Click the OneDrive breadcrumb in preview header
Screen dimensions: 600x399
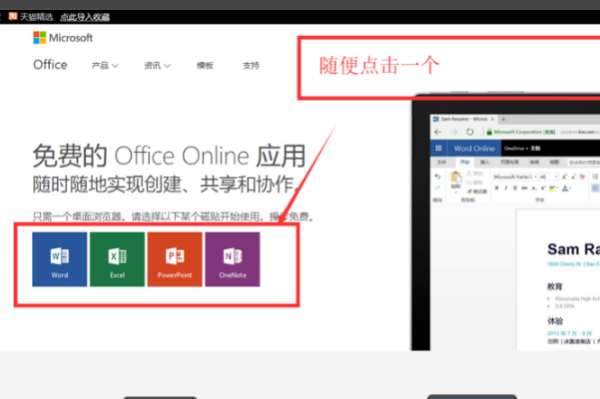(514, 148)
